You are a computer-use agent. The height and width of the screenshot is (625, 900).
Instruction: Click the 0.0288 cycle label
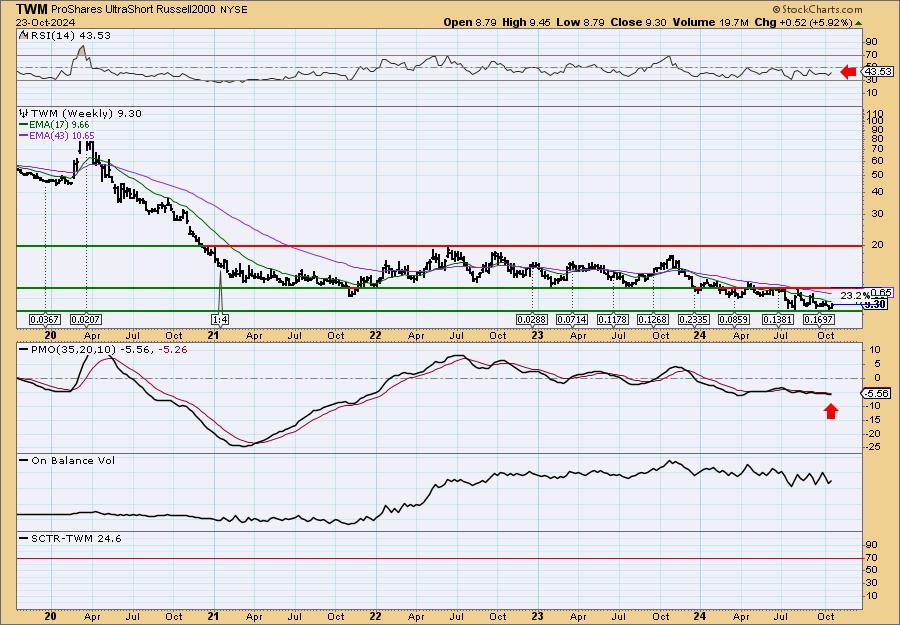coord(532,319)
